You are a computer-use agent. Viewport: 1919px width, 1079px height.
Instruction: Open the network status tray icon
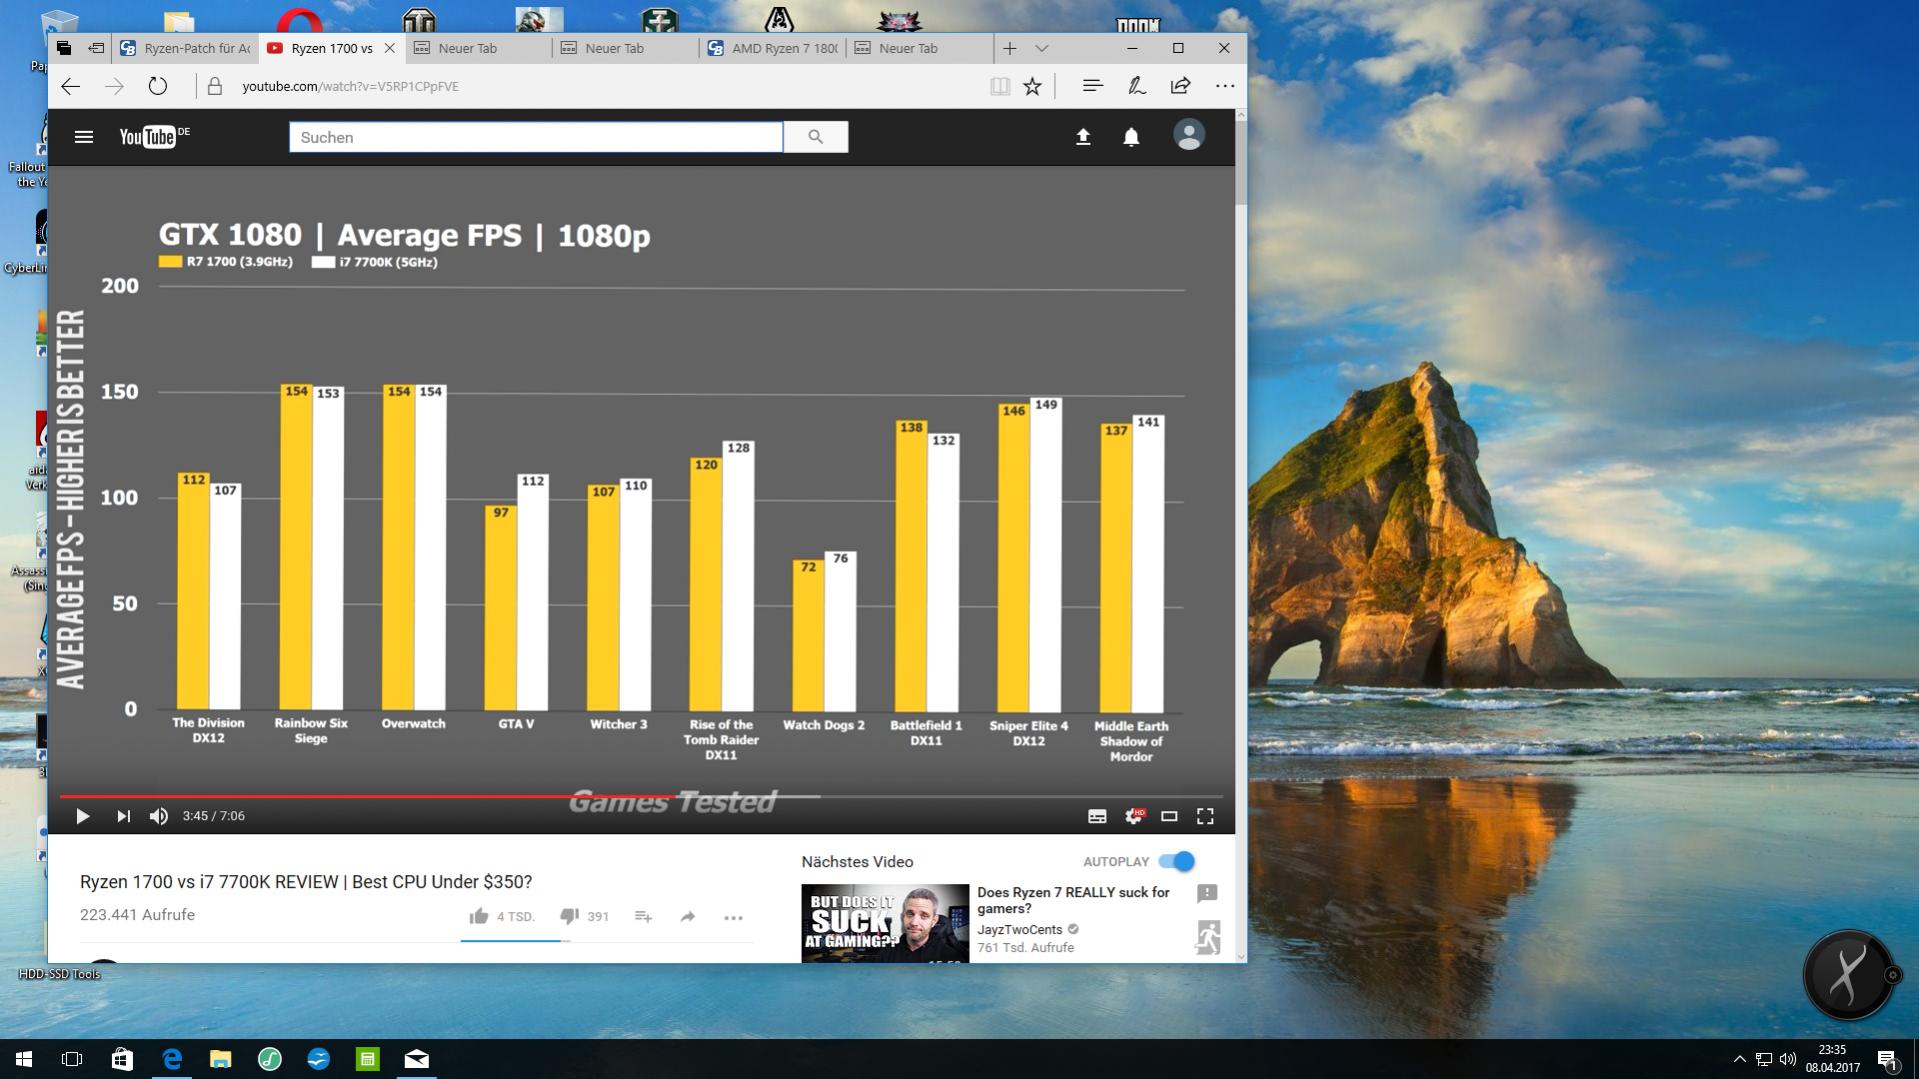(x=1764, y=1059)
